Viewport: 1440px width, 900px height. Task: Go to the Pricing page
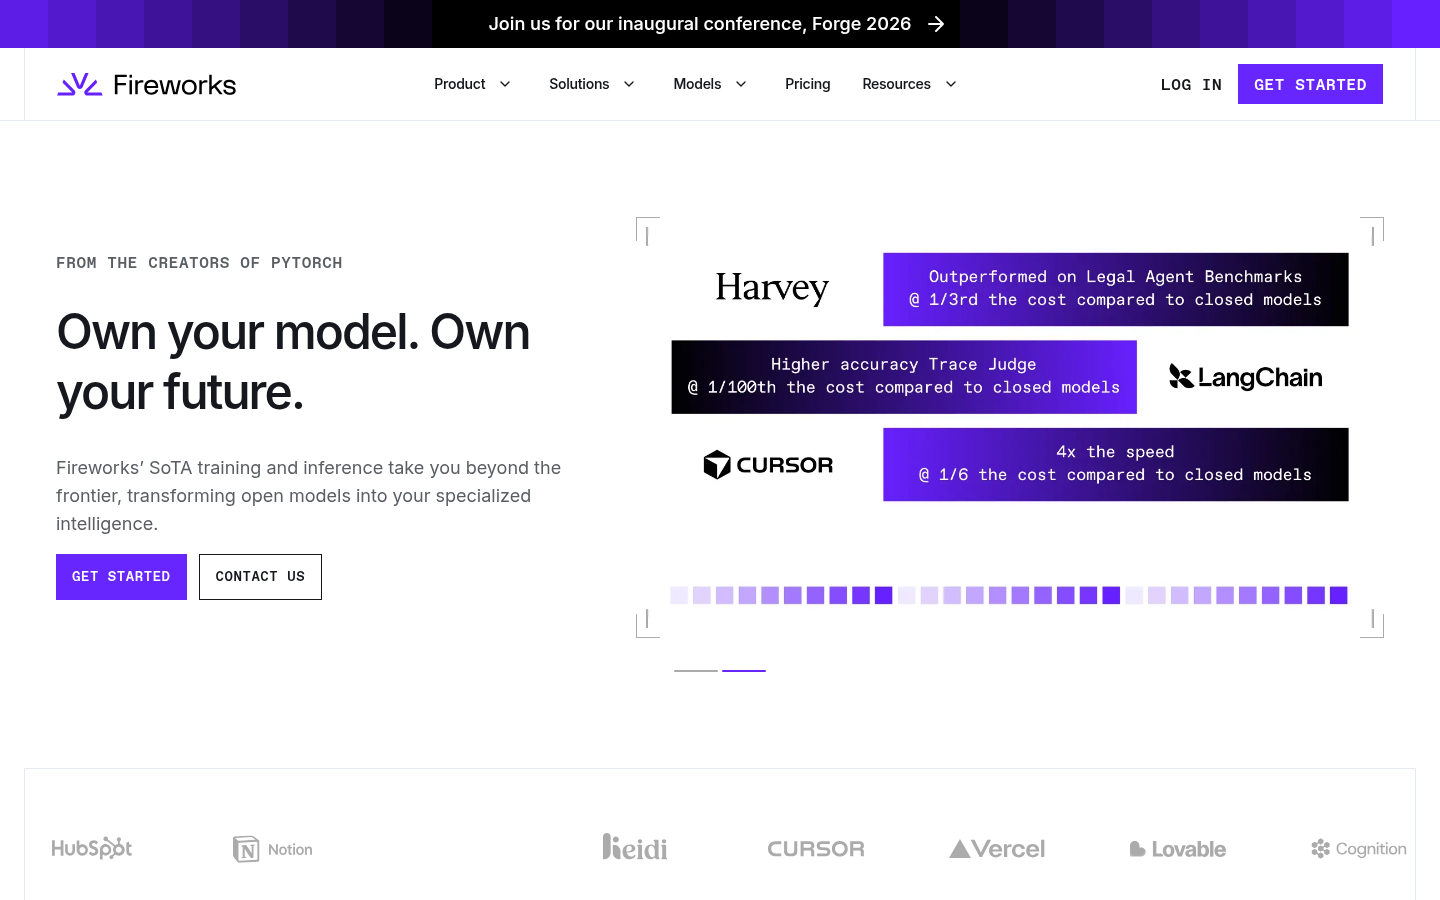click(808, 84)
